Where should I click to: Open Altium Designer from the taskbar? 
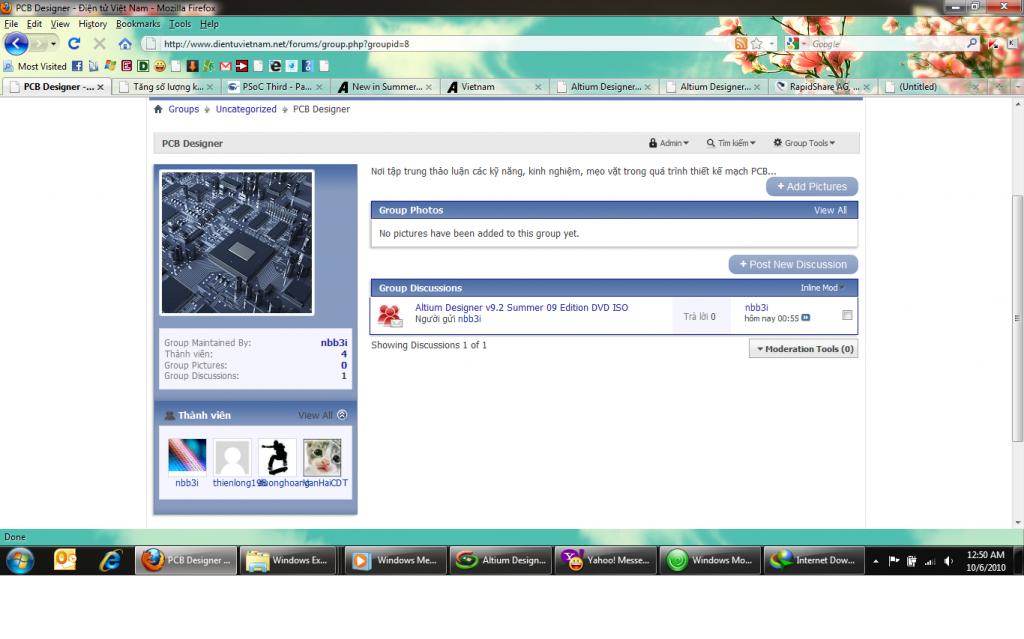tap(501, 561)
